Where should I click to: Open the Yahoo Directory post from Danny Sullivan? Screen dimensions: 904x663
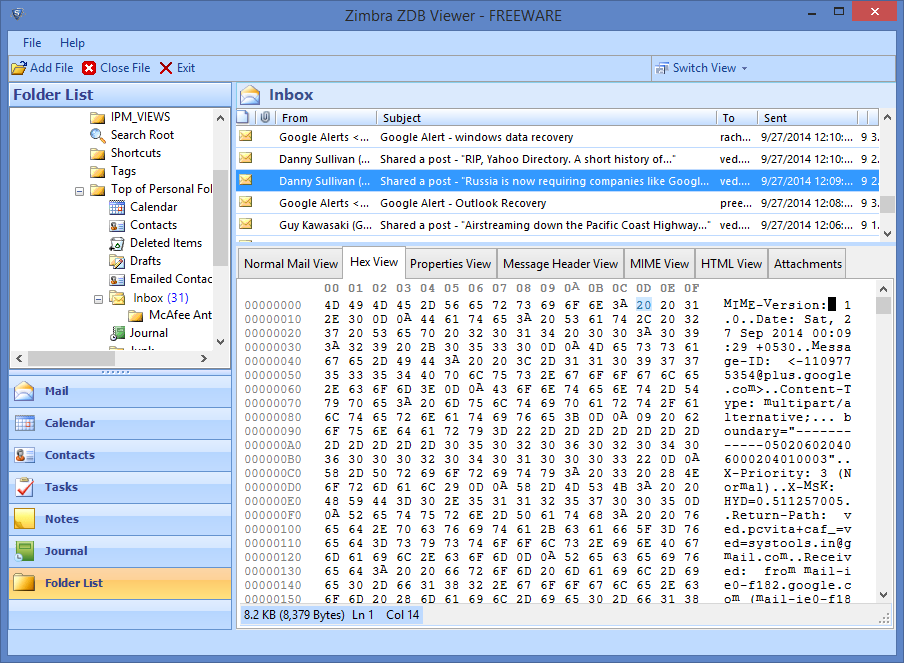tap(558, 159)
